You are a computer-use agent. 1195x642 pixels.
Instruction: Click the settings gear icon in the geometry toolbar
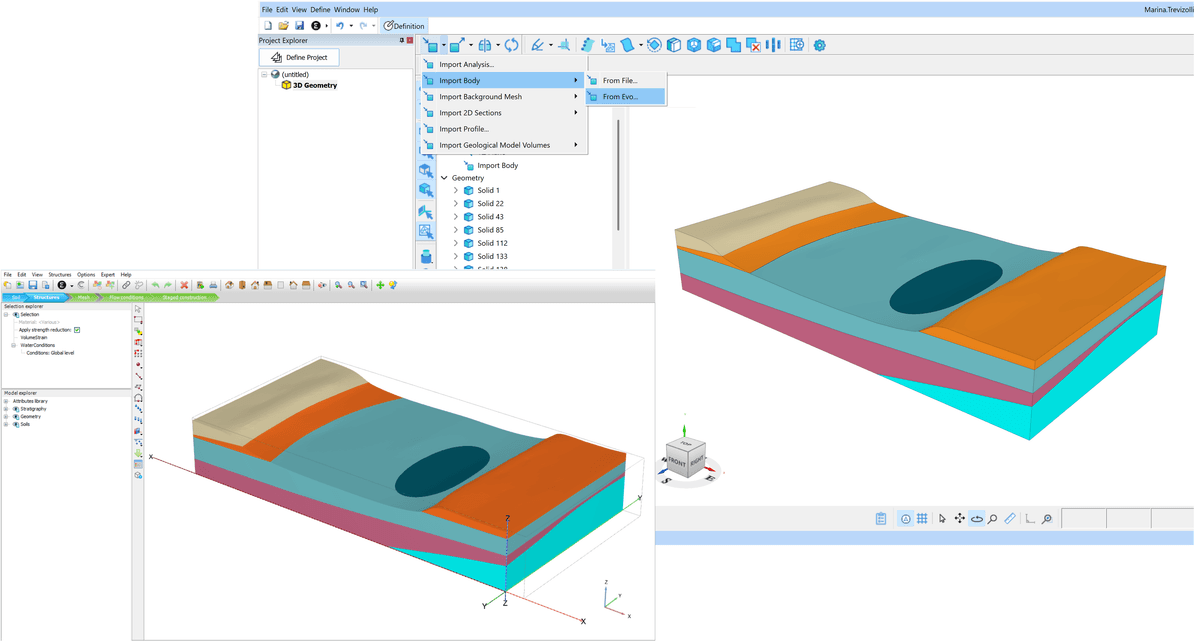819,45
